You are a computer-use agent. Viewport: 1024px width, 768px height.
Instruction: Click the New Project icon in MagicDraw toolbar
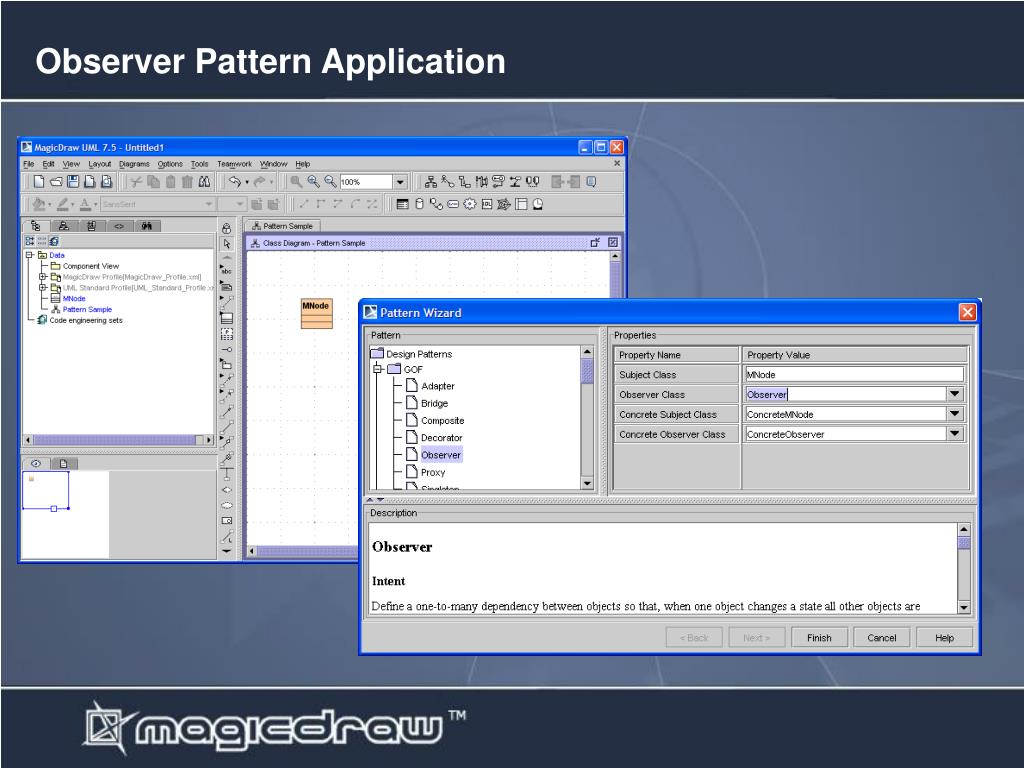39,182
